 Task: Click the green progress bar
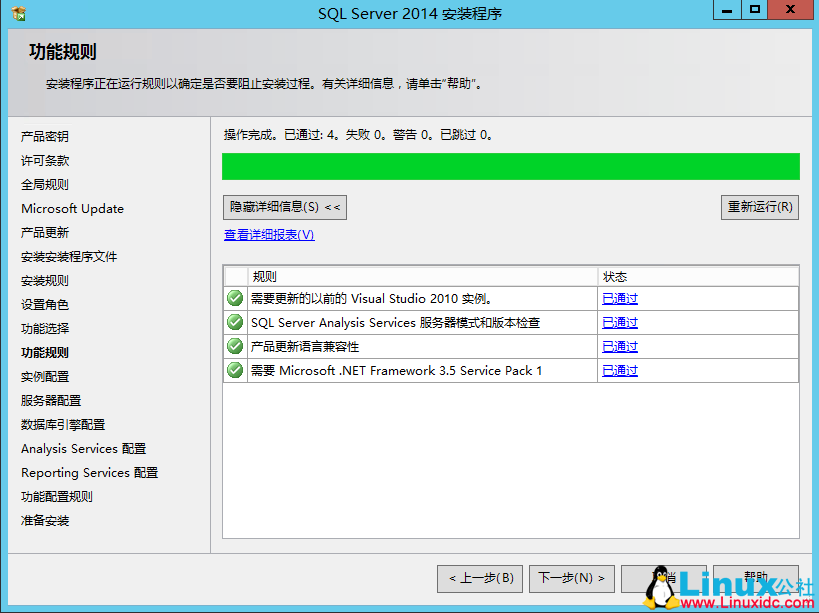pyautogui.click(x=511, y=165)
